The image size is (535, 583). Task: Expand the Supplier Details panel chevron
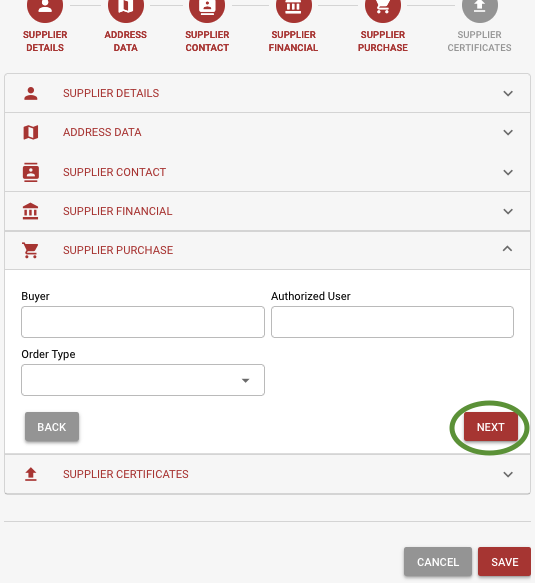(508, 93)
